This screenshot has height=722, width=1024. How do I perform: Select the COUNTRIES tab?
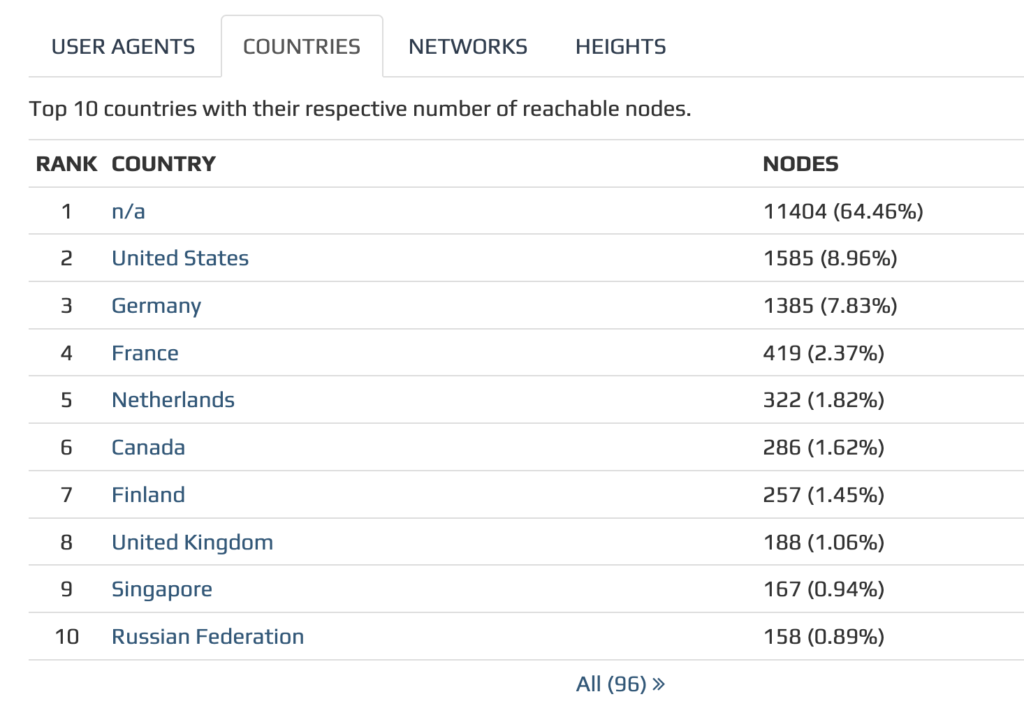click(301, 45)
